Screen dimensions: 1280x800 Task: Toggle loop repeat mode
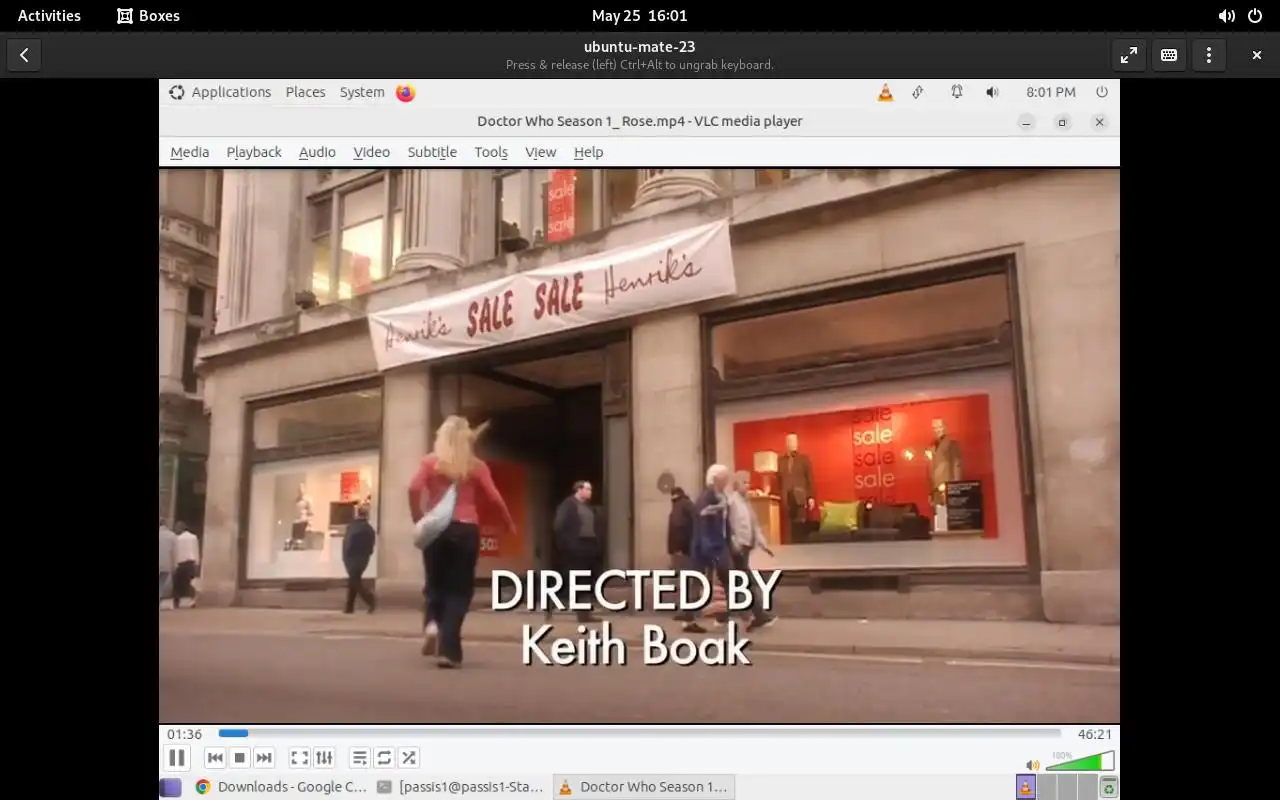(384, 758)
